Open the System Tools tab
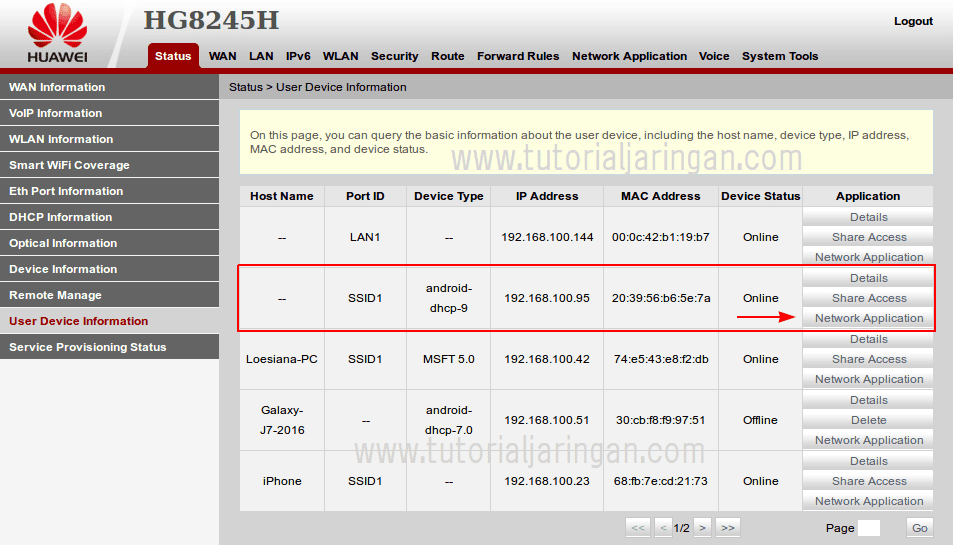The height and width of the screenshot is (545, 953). pos(780,56)
